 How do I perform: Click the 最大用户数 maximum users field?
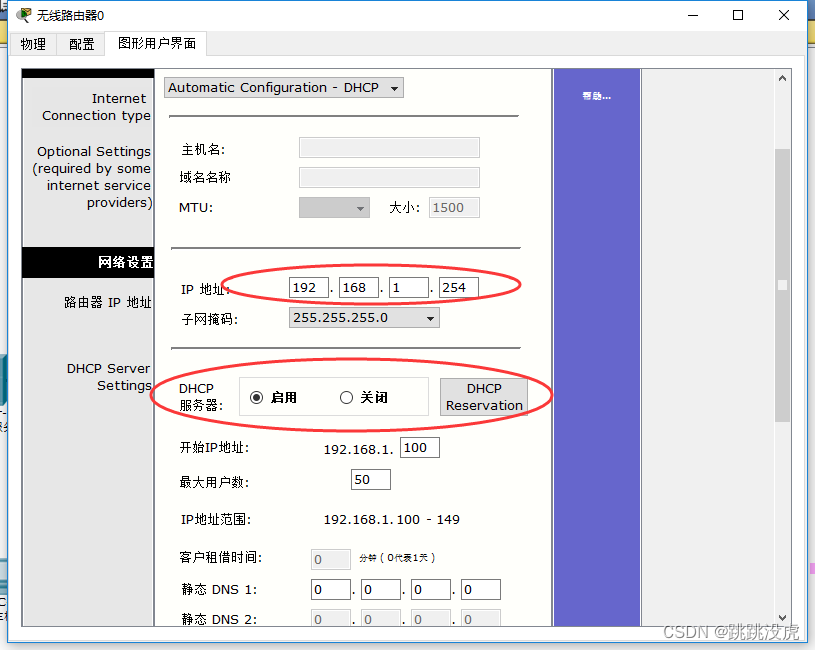coord(370,480)
